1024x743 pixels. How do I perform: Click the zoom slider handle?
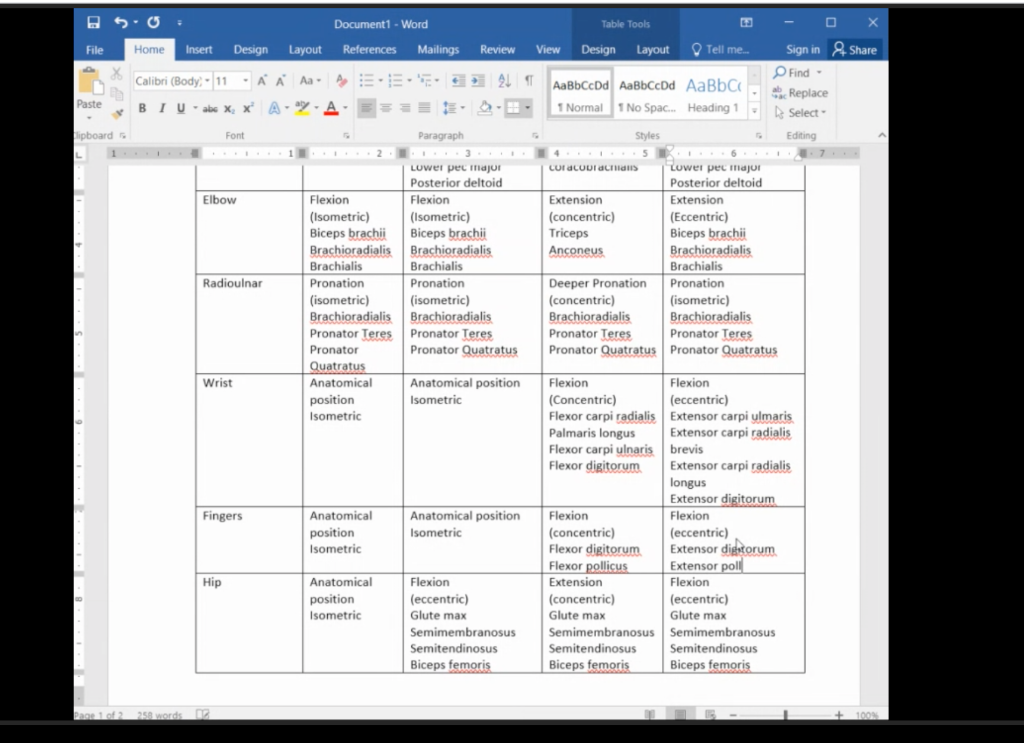(786, 715)
